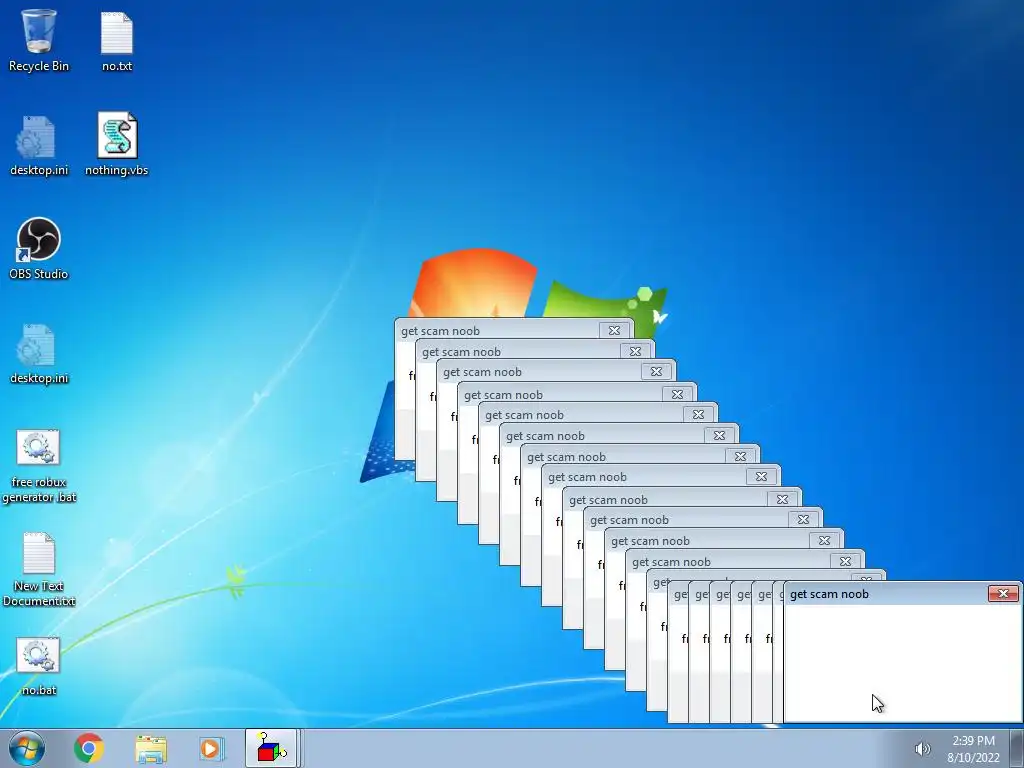Select the New Text Document.txt icon

(39, 569)
